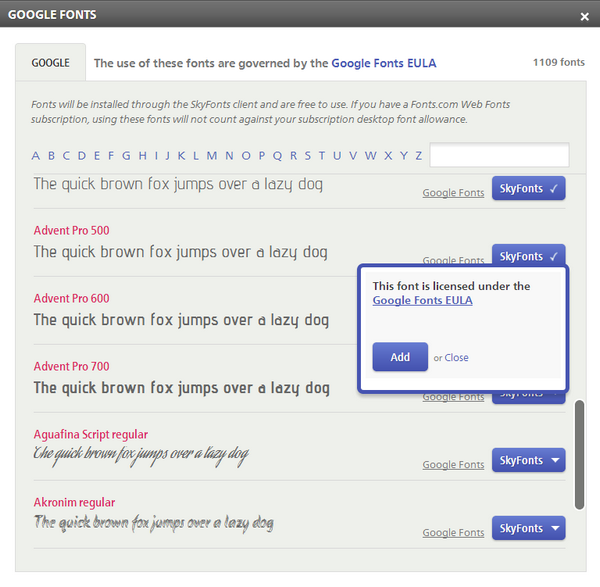The height and width of the screenshot is (587, 600).
Task: Open Google Fonts link for Akronim regular
Action: [453, 533]
